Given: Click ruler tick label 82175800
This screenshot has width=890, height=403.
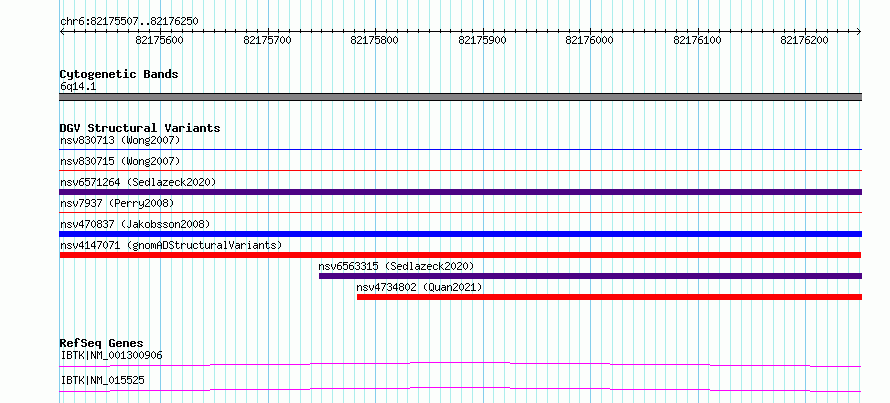Looking at the screenshot, I should [x=375, y=40].
